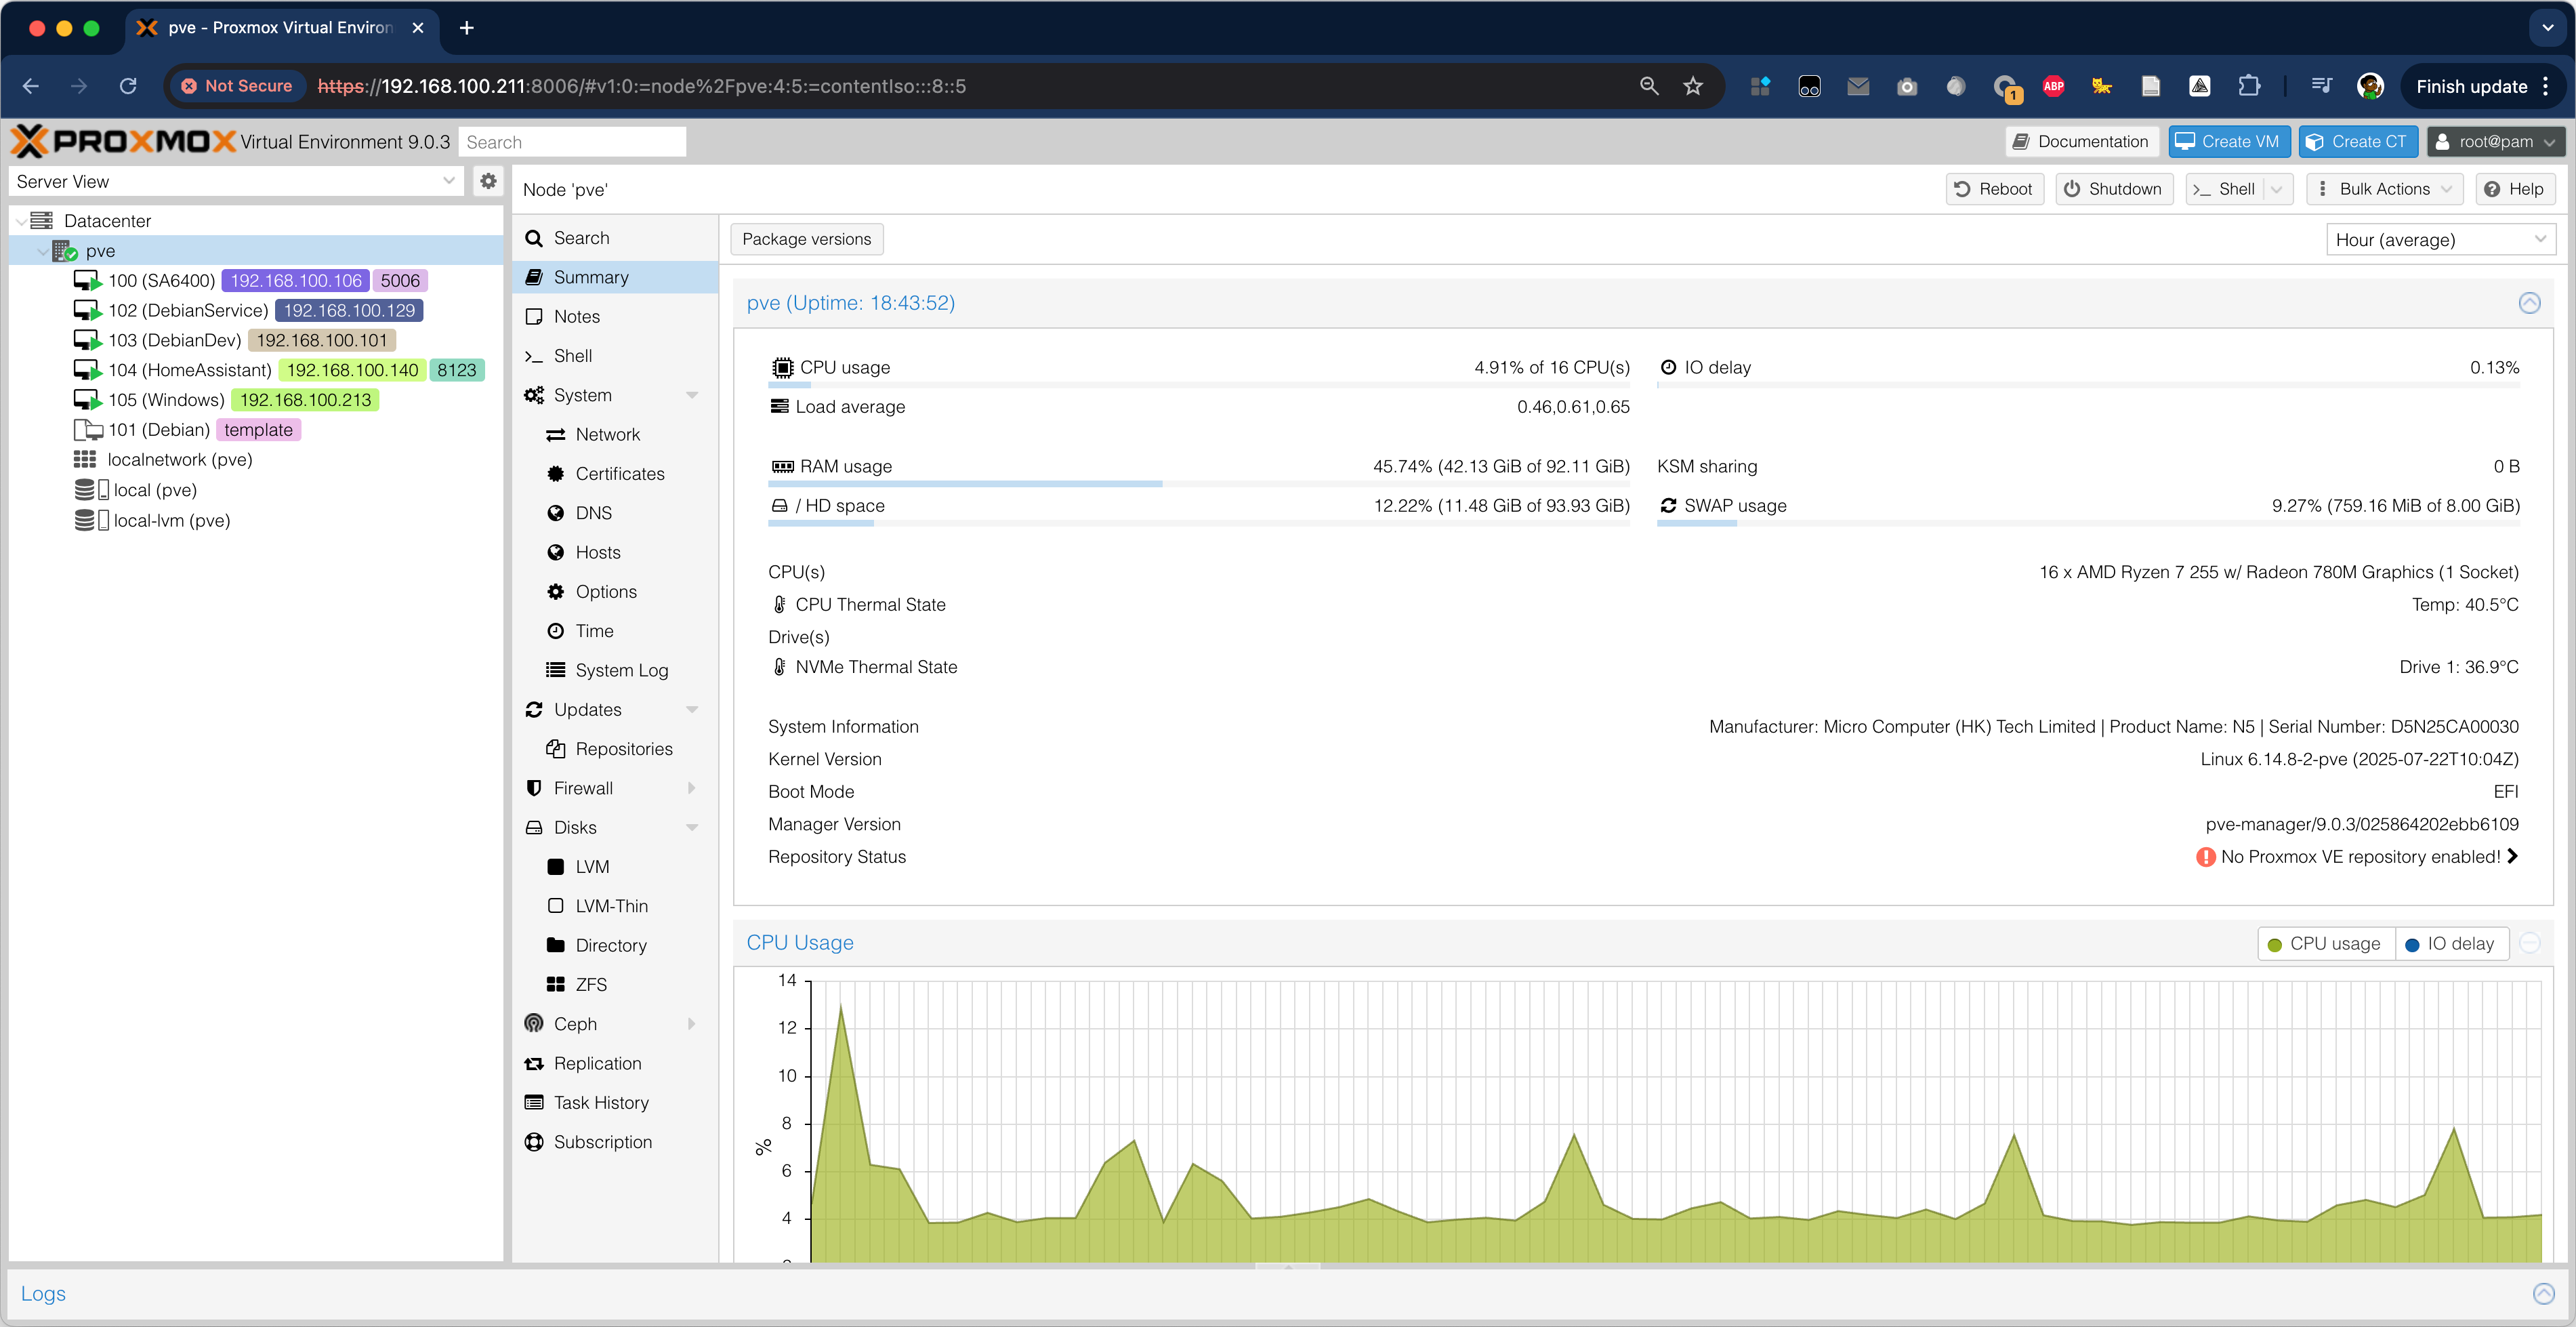The width and height of the screenshot is (2576, 1327).
Task: Open the Subscription menu item
Action: click(615, 1142)
